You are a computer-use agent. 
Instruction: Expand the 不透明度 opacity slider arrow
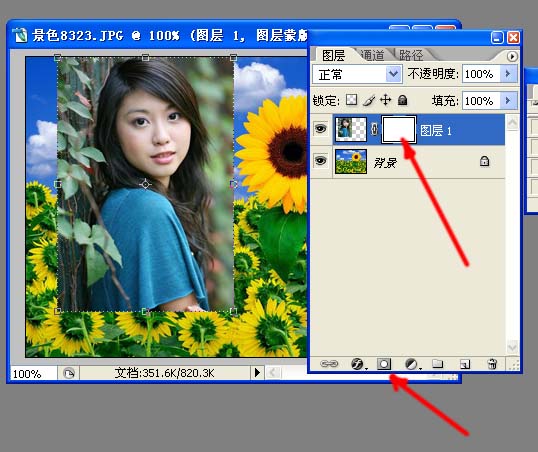[508, 73]
